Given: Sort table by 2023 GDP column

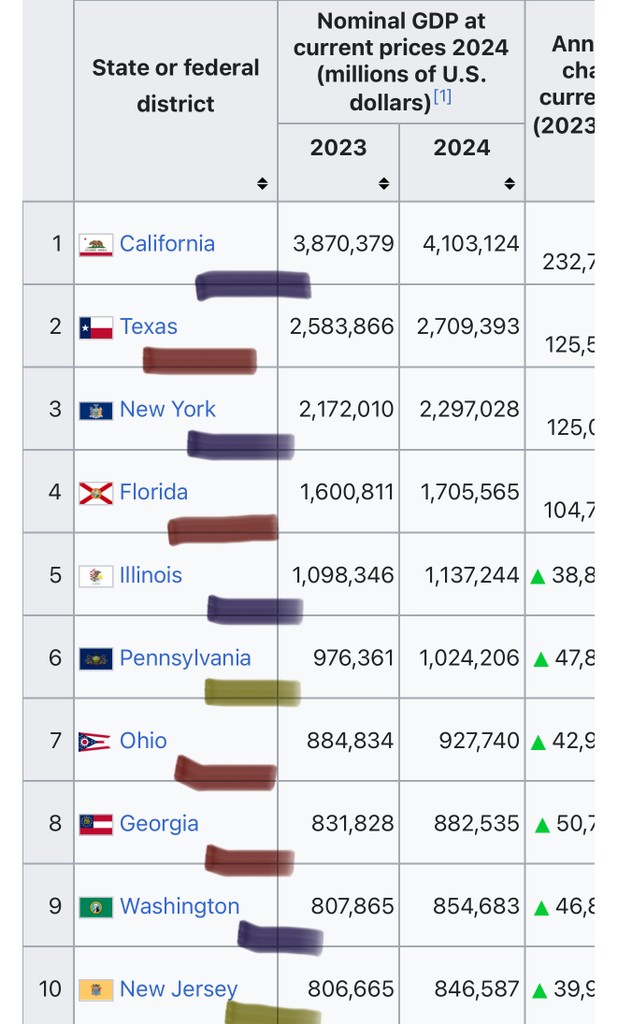Looking at the screenshot, I should click(x=384, y=184).
